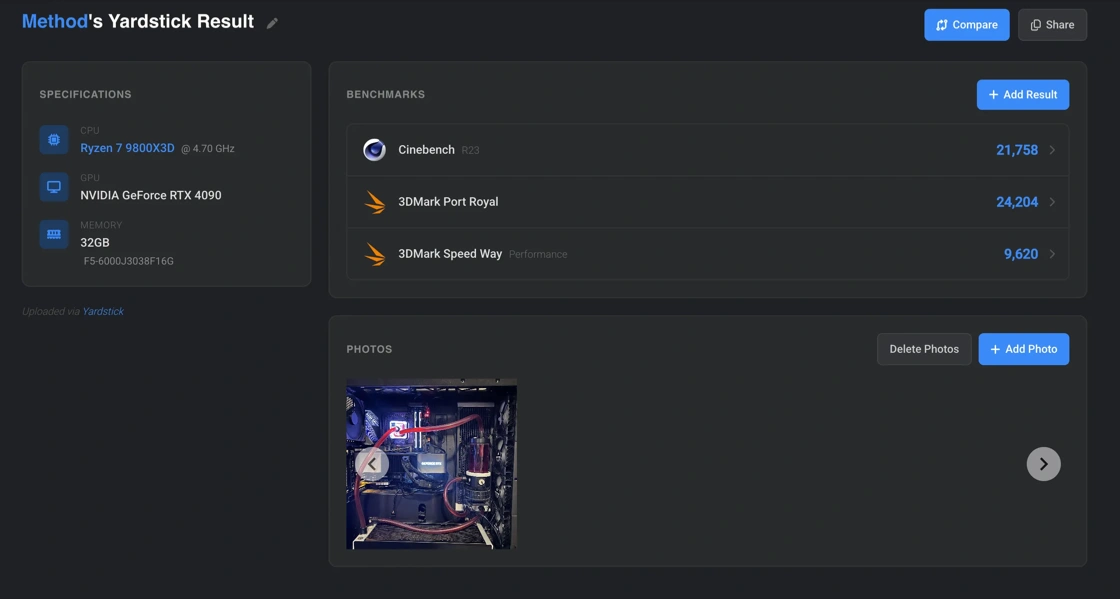1120x599 pixels.
Task: Follow the Yardstick upload link
Action: coord(103,312)
